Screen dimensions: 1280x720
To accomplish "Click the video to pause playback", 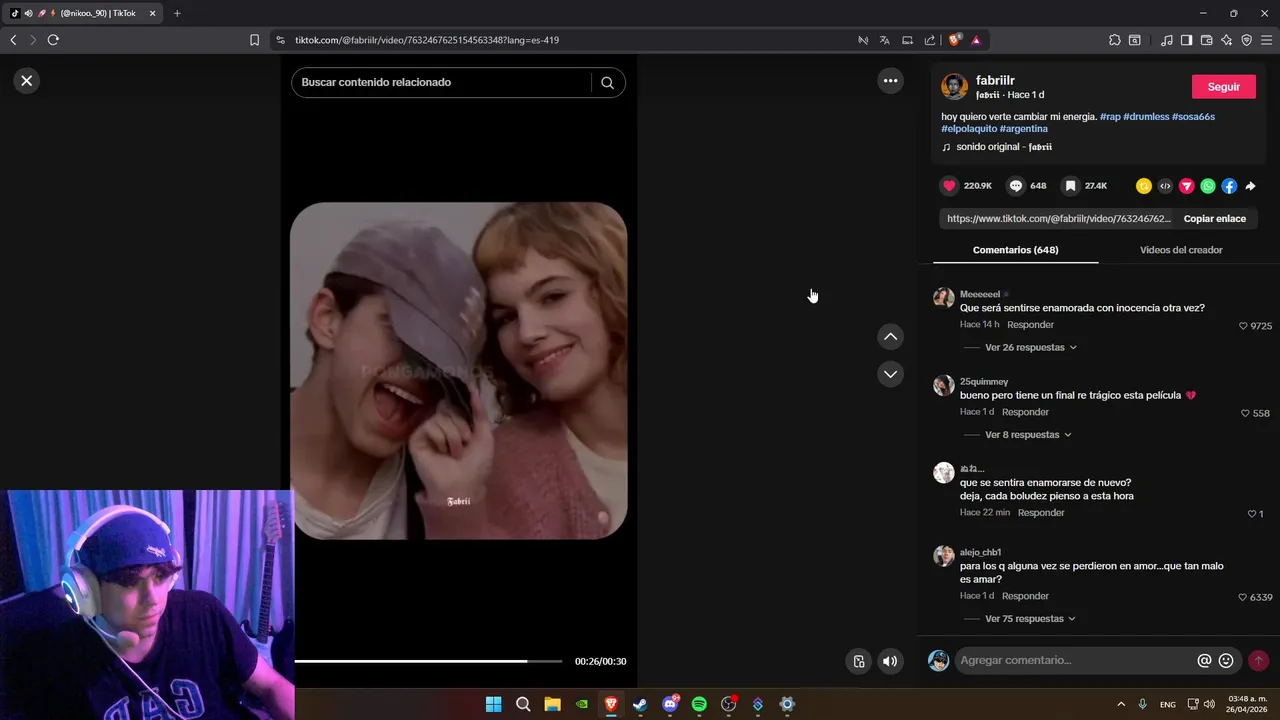I will point(459,371).
